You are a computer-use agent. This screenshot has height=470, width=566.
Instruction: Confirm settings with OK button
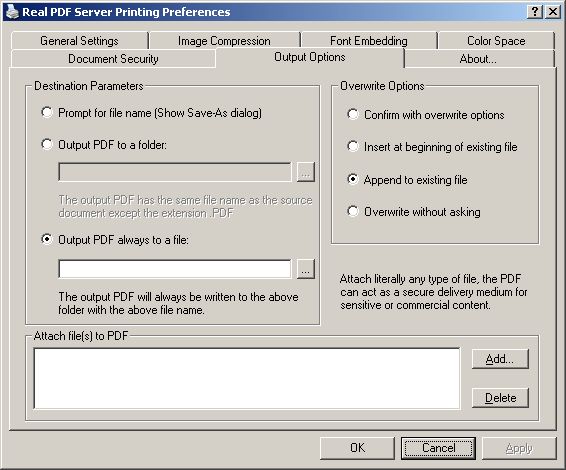coord(357,448)
